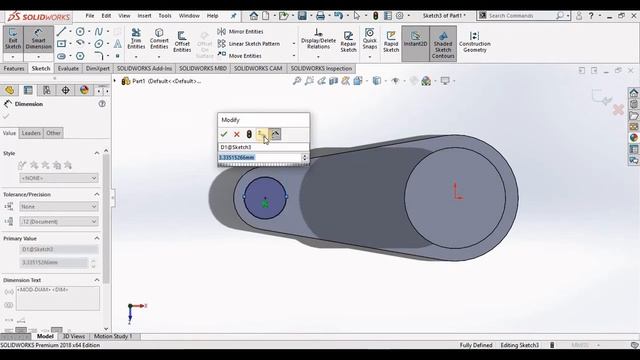The height and width of the screenshot is (360, 640).
Task: Toggle Shaded Sketch Contours
Action: 443,43
